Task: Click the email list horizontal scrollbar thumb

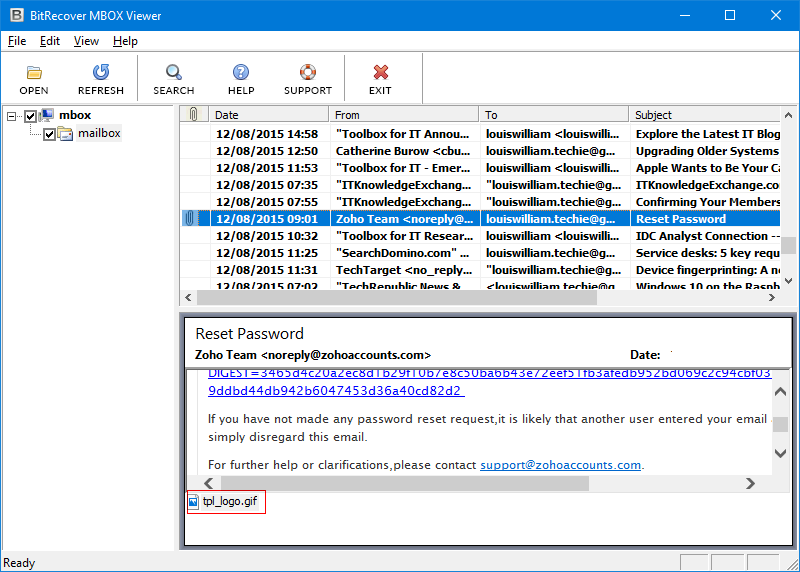Action: (x=397, y=297)
